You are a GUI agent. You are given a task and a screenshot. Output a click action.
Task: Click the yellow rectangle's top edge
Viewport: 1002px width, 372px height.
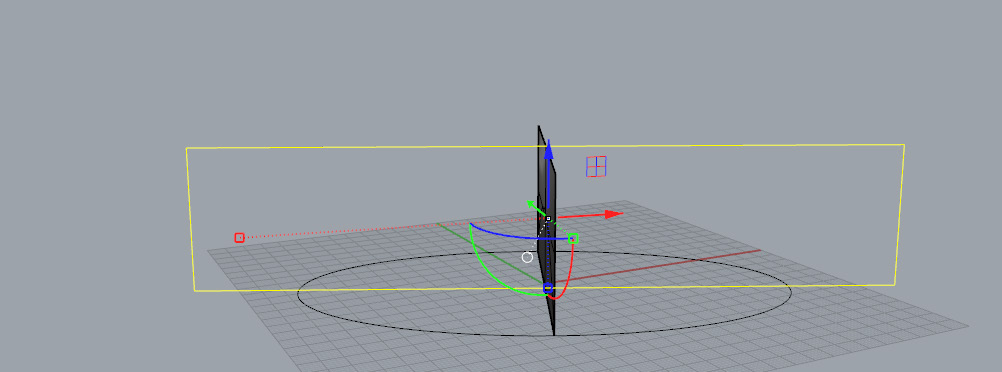(544, 146)
